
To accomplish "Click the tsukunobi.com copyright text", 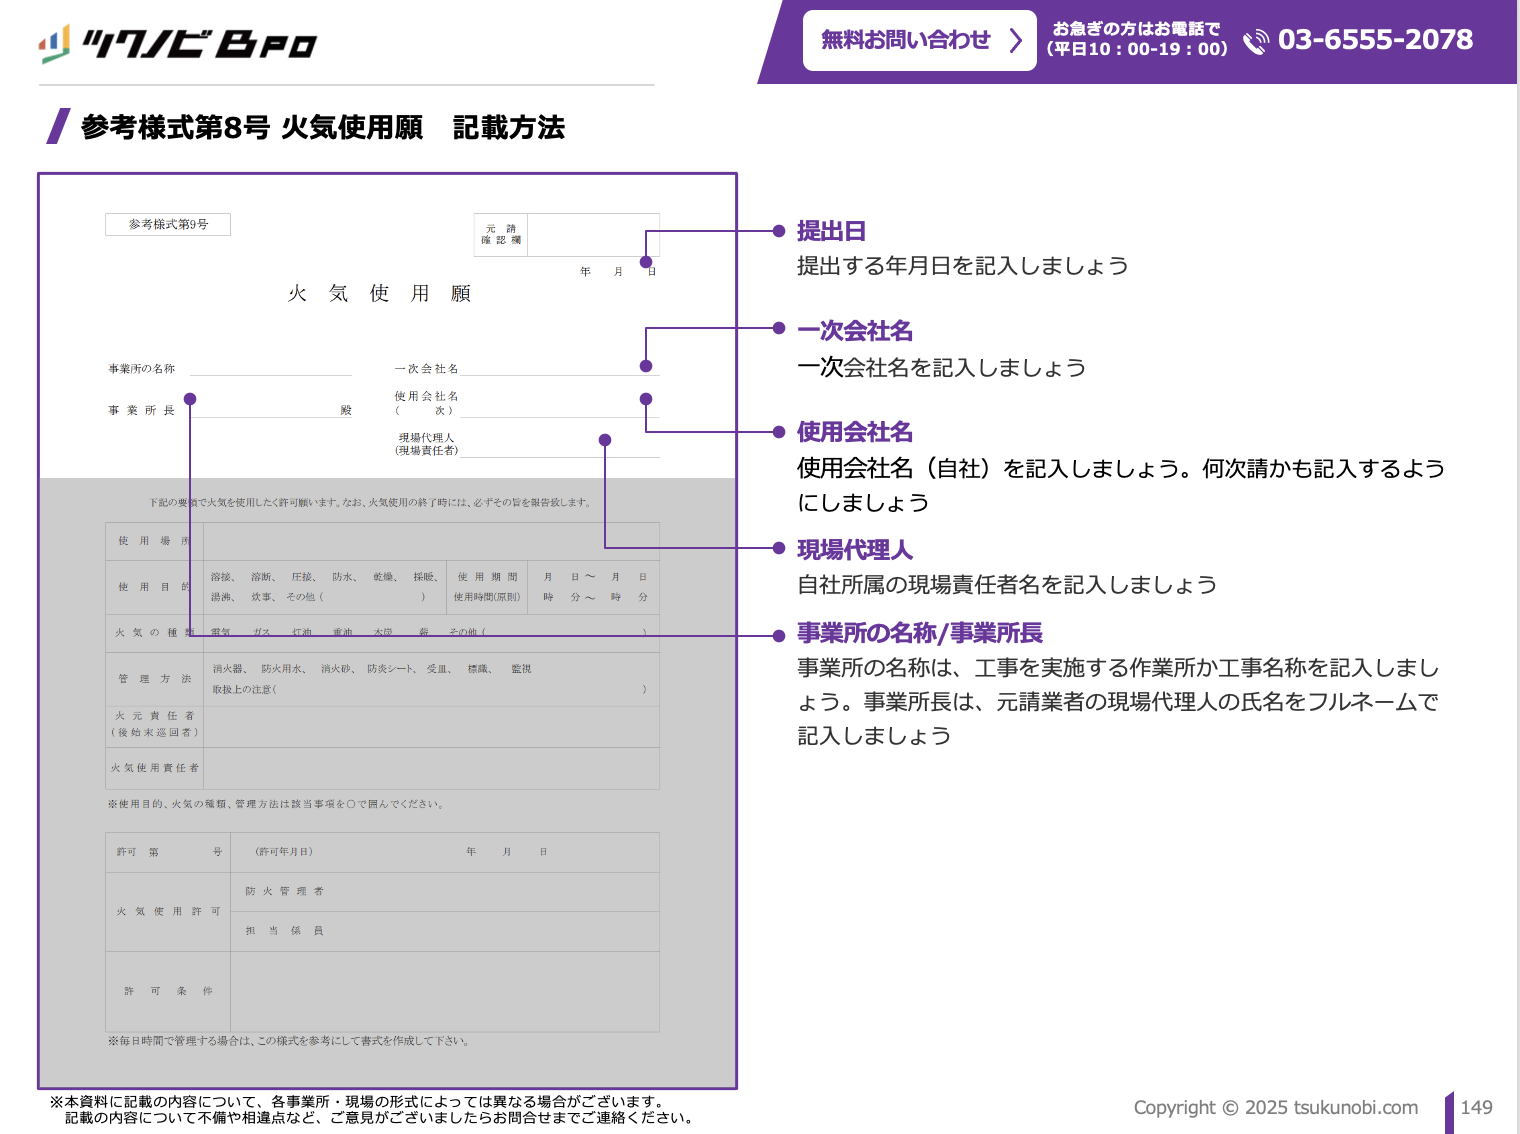I will (x=1275, y=1107).
